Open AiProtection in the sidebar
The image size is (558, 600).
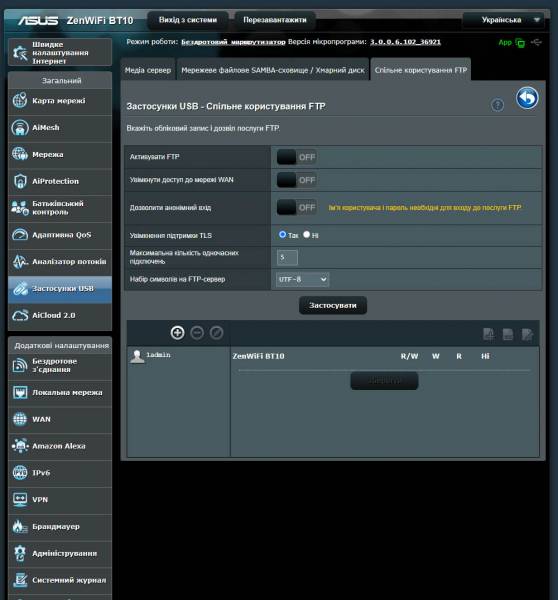coord(60,181)
